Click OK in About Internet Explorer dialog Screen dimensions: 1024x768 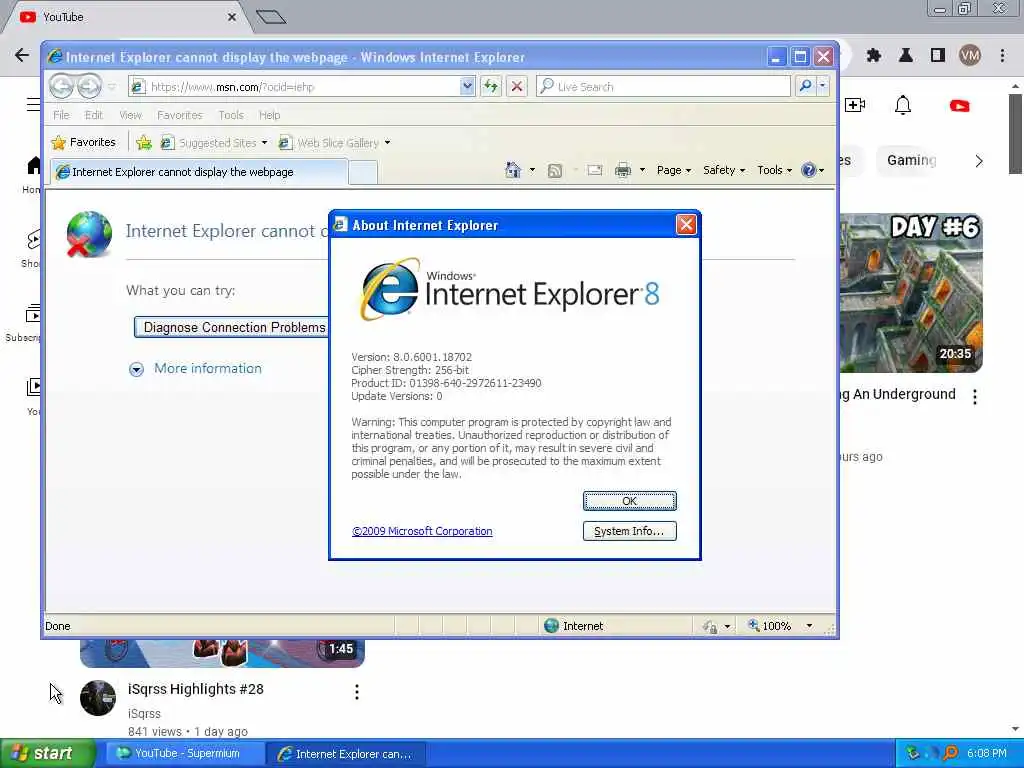(630, 501)
